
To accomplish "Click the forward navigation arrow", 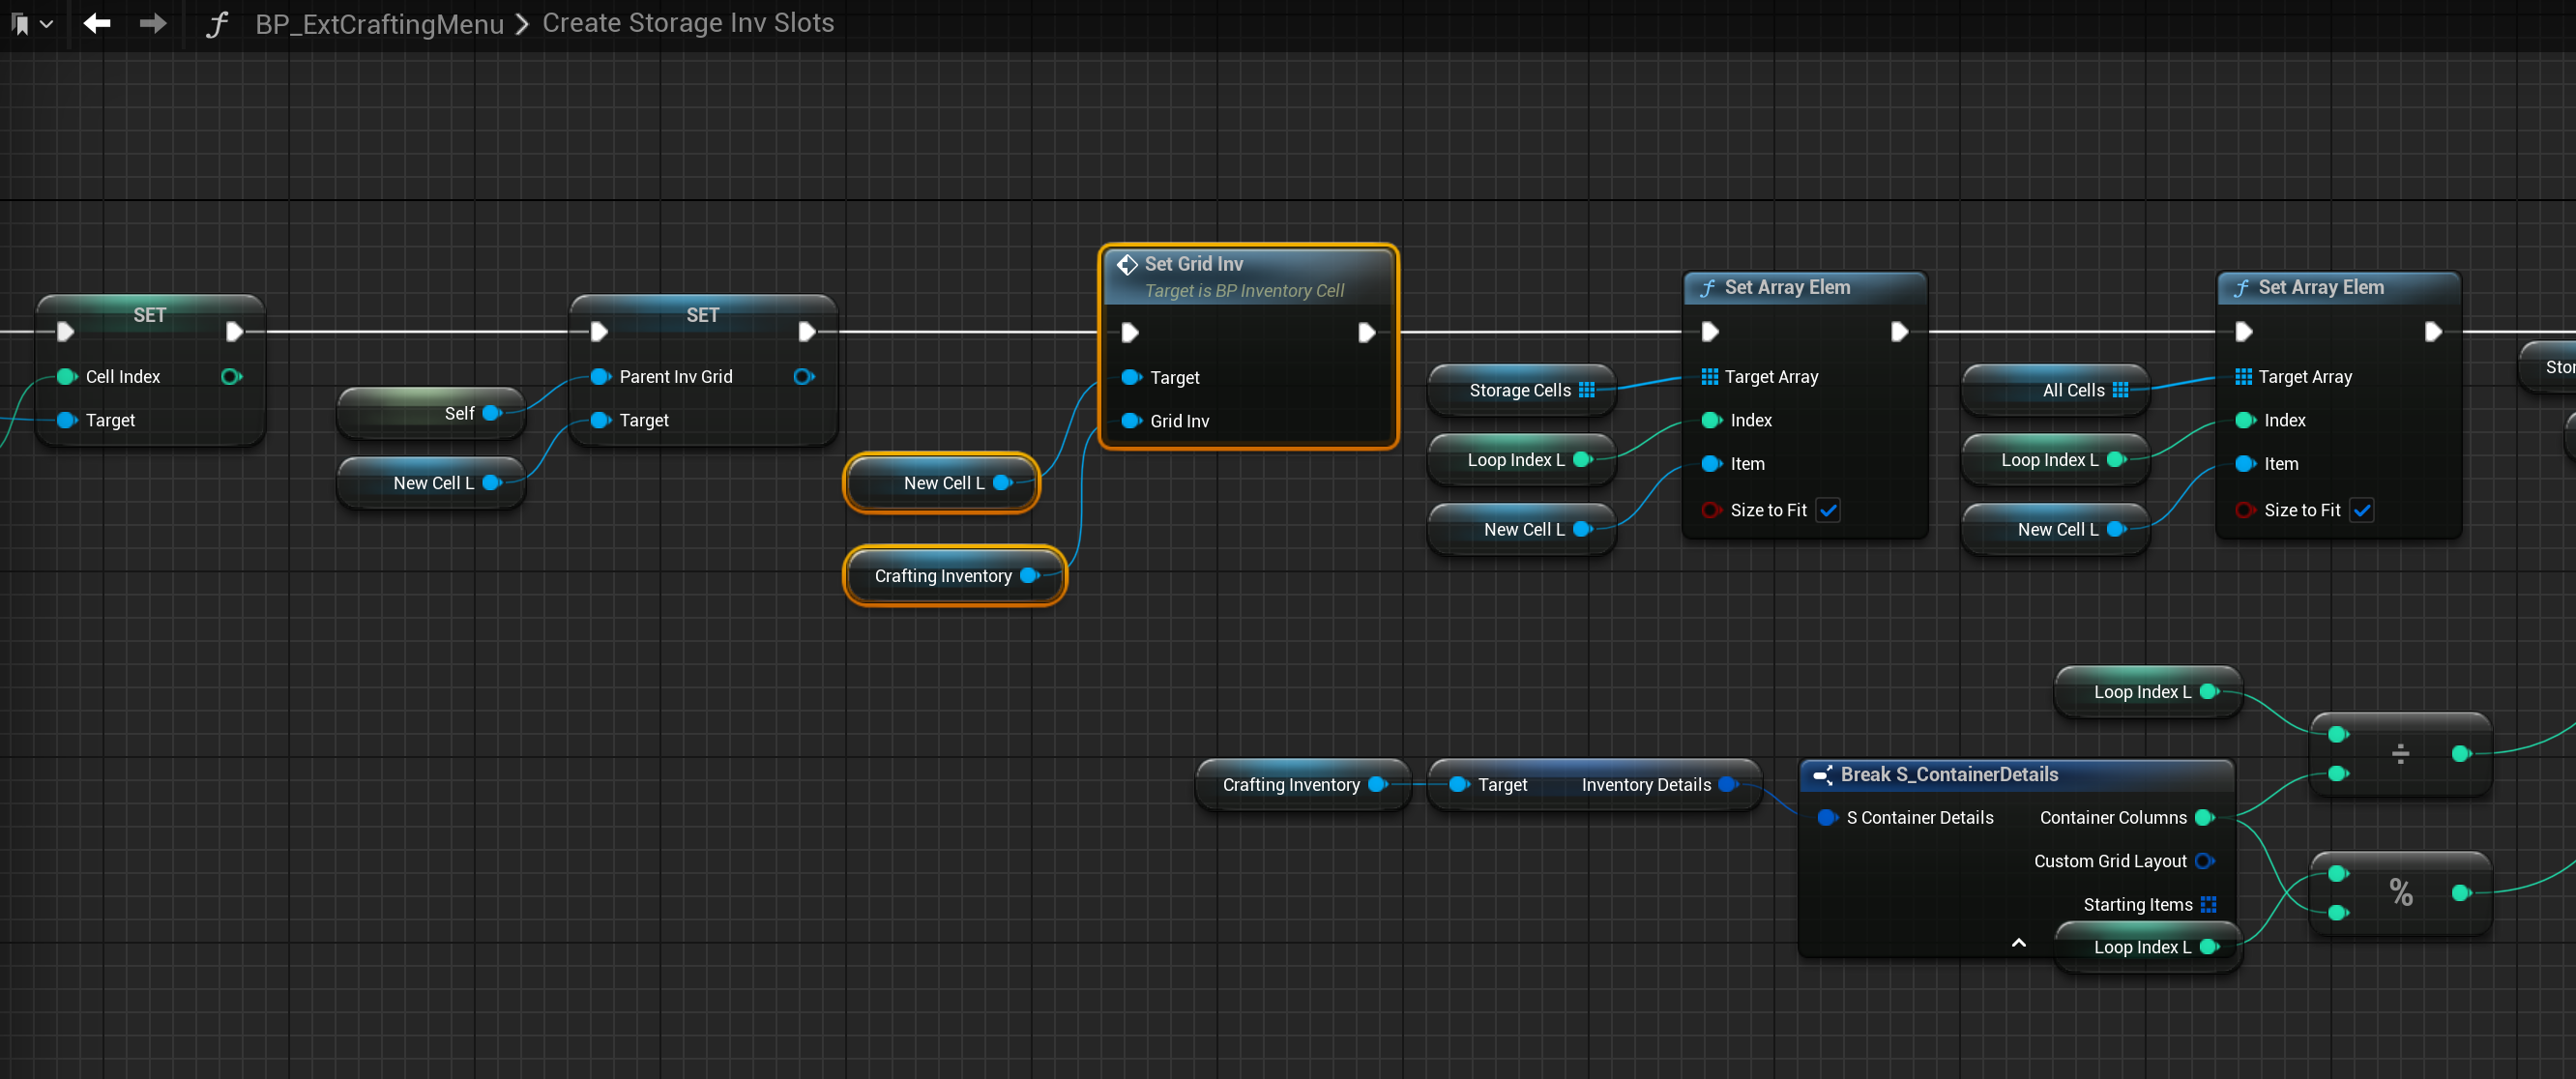I will coord(152,23).
